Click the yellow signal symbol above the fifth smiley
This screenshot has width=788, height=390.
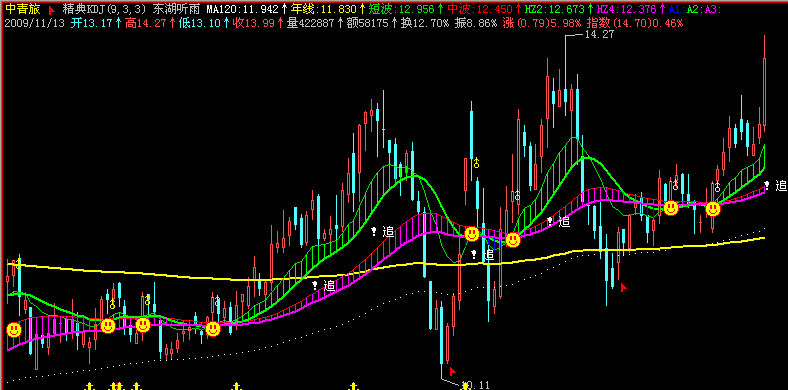tap(476, 163)
